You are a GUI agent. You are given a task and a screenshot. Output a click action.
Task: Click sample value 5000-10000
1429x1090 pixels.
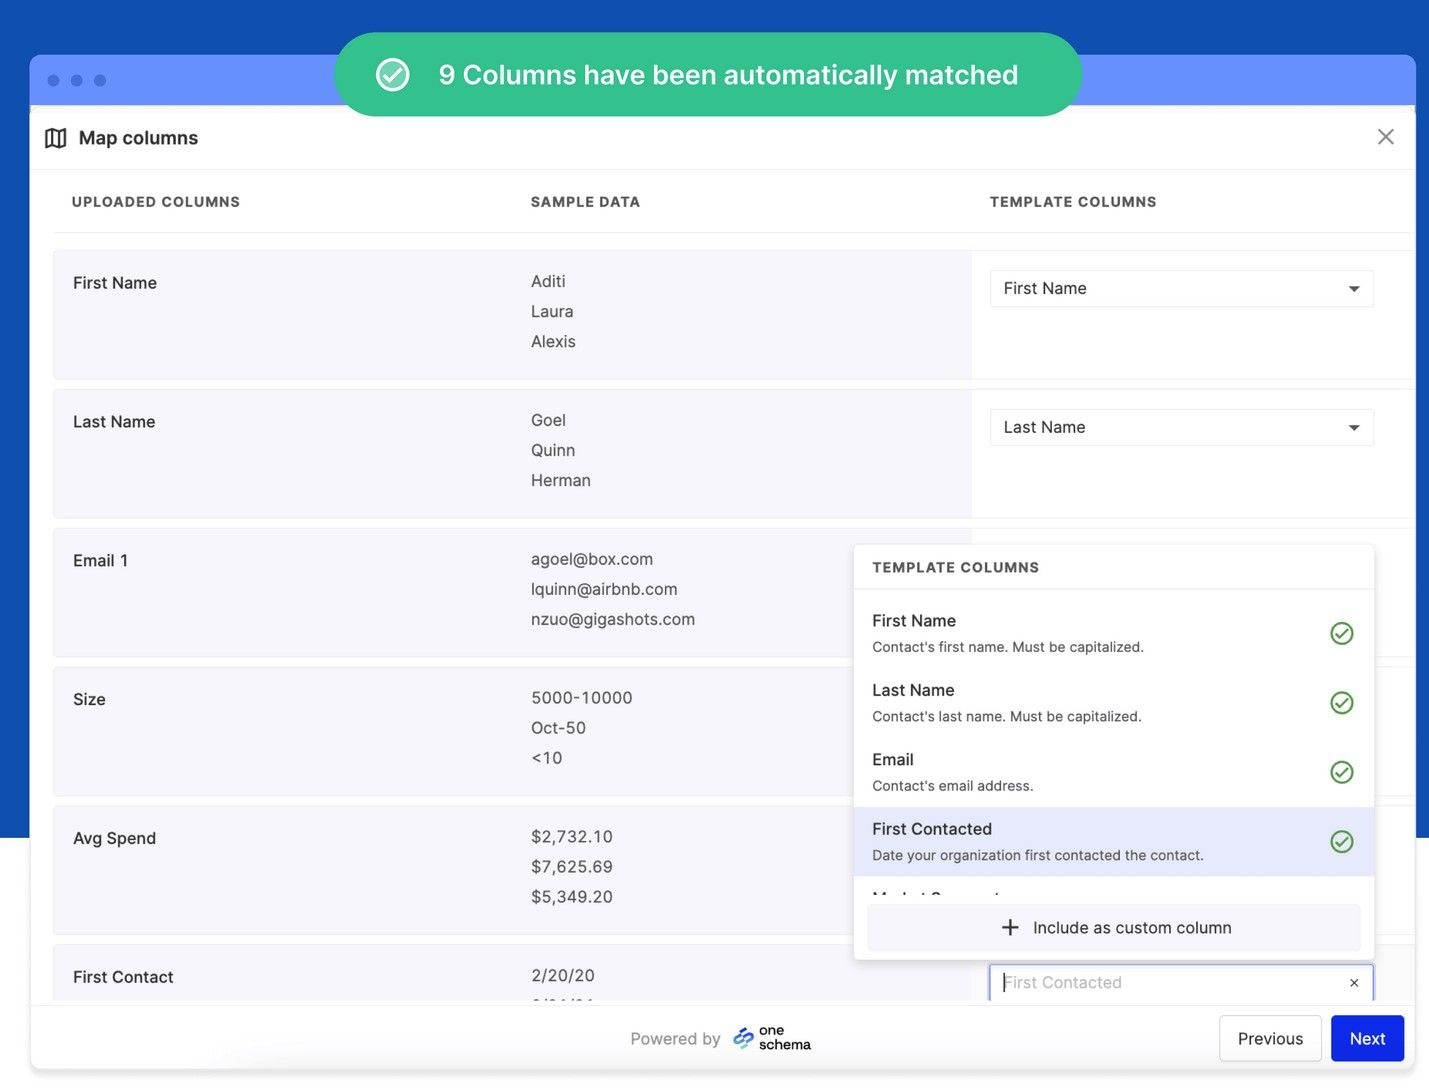(581, 698)
